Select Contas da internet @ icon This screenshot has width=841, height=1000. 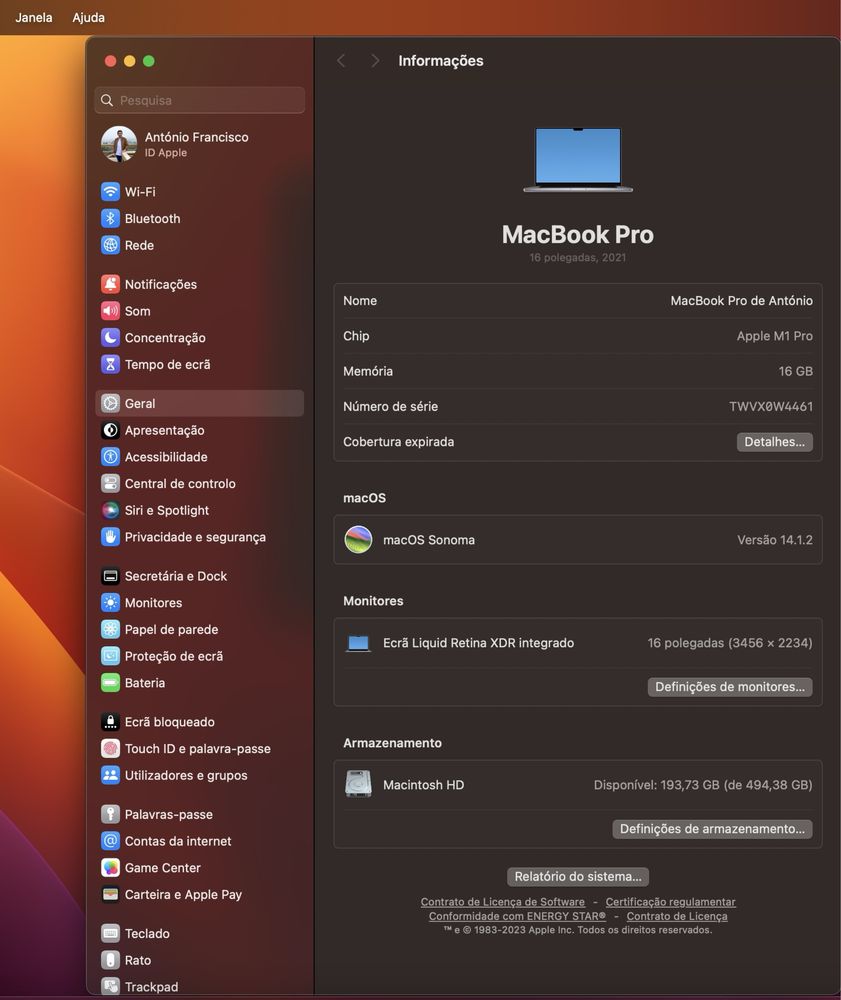tap(110, 841)
